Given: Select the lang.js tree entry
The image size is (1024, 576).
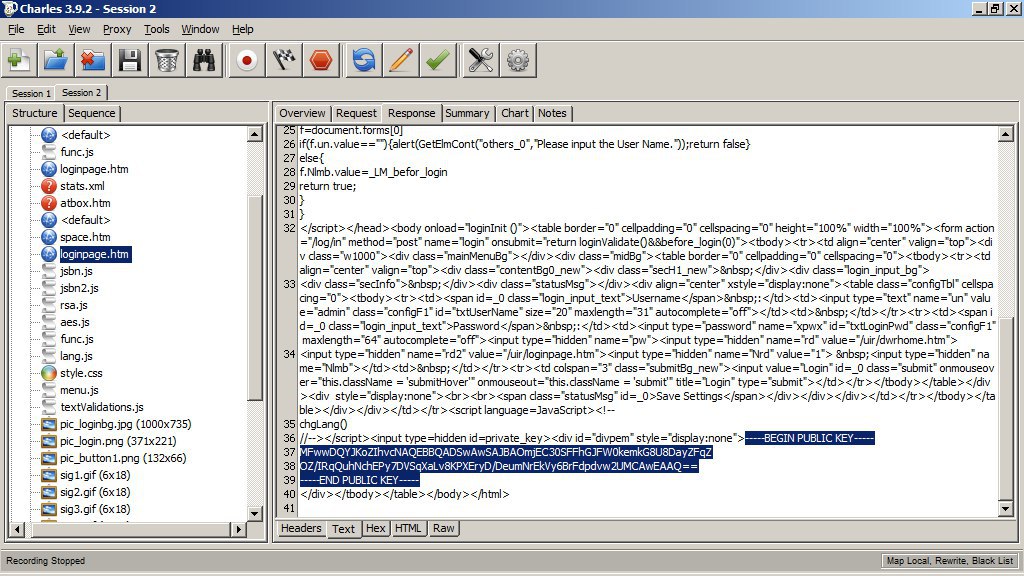Looking at the screenshot, I should tap(76, 356).
